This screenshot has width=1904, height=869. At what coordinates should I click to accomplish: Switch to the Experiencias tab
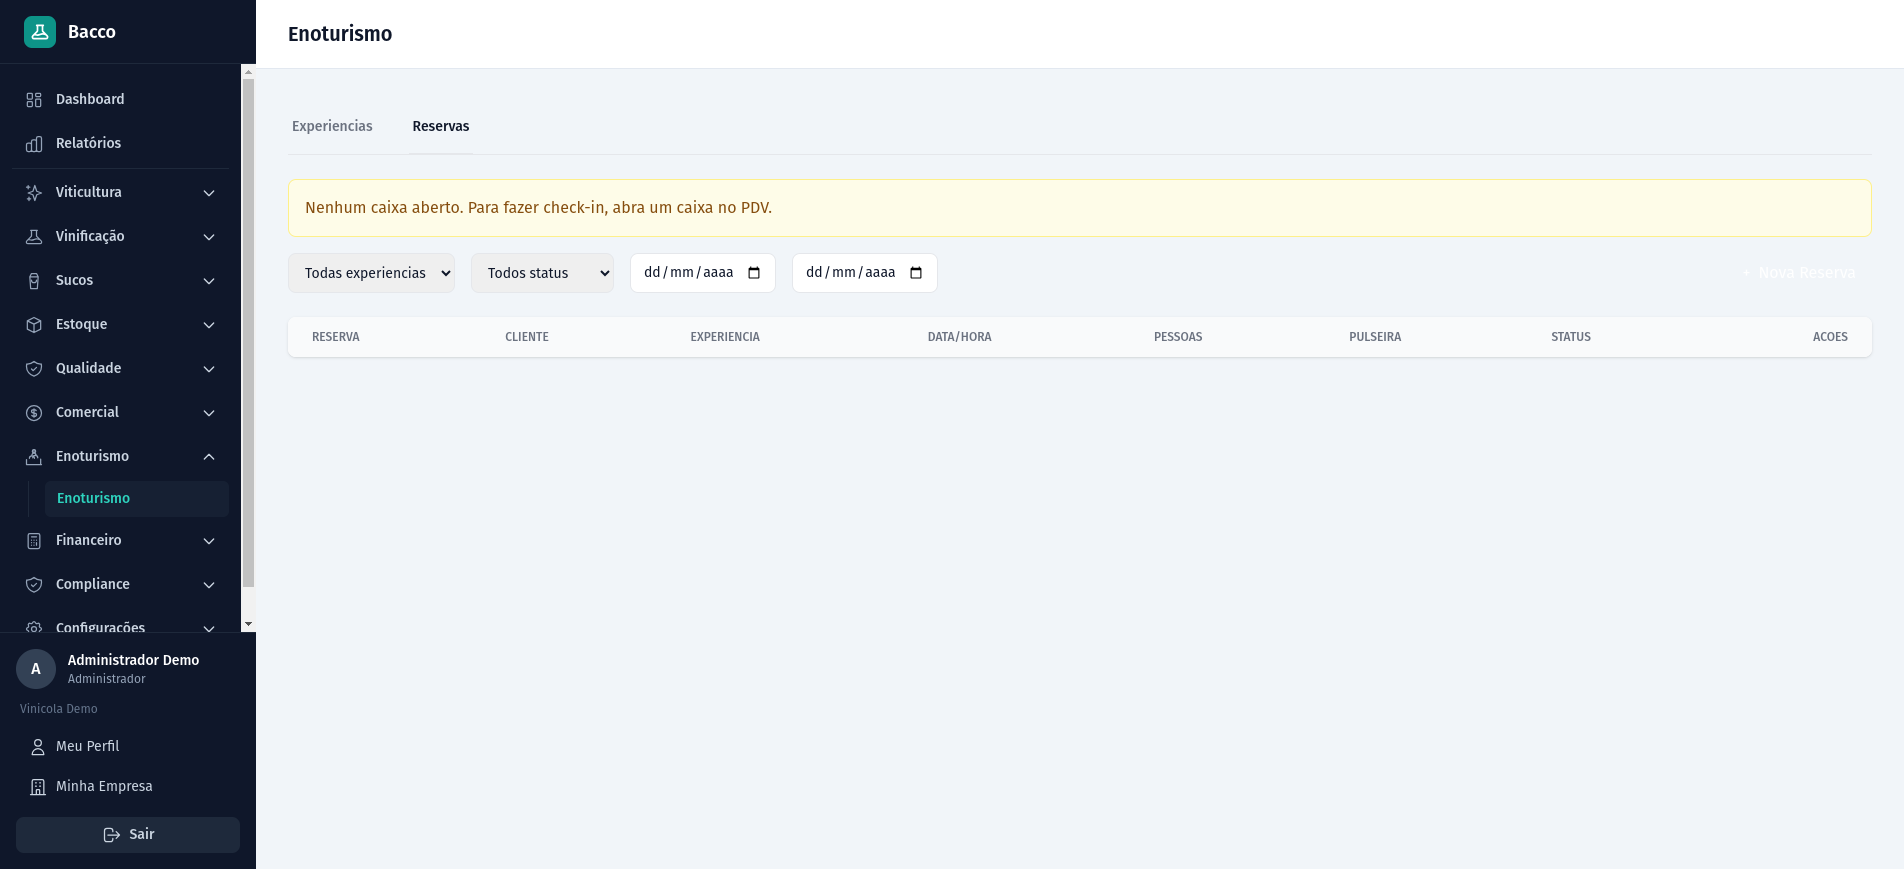pos(332,126)
